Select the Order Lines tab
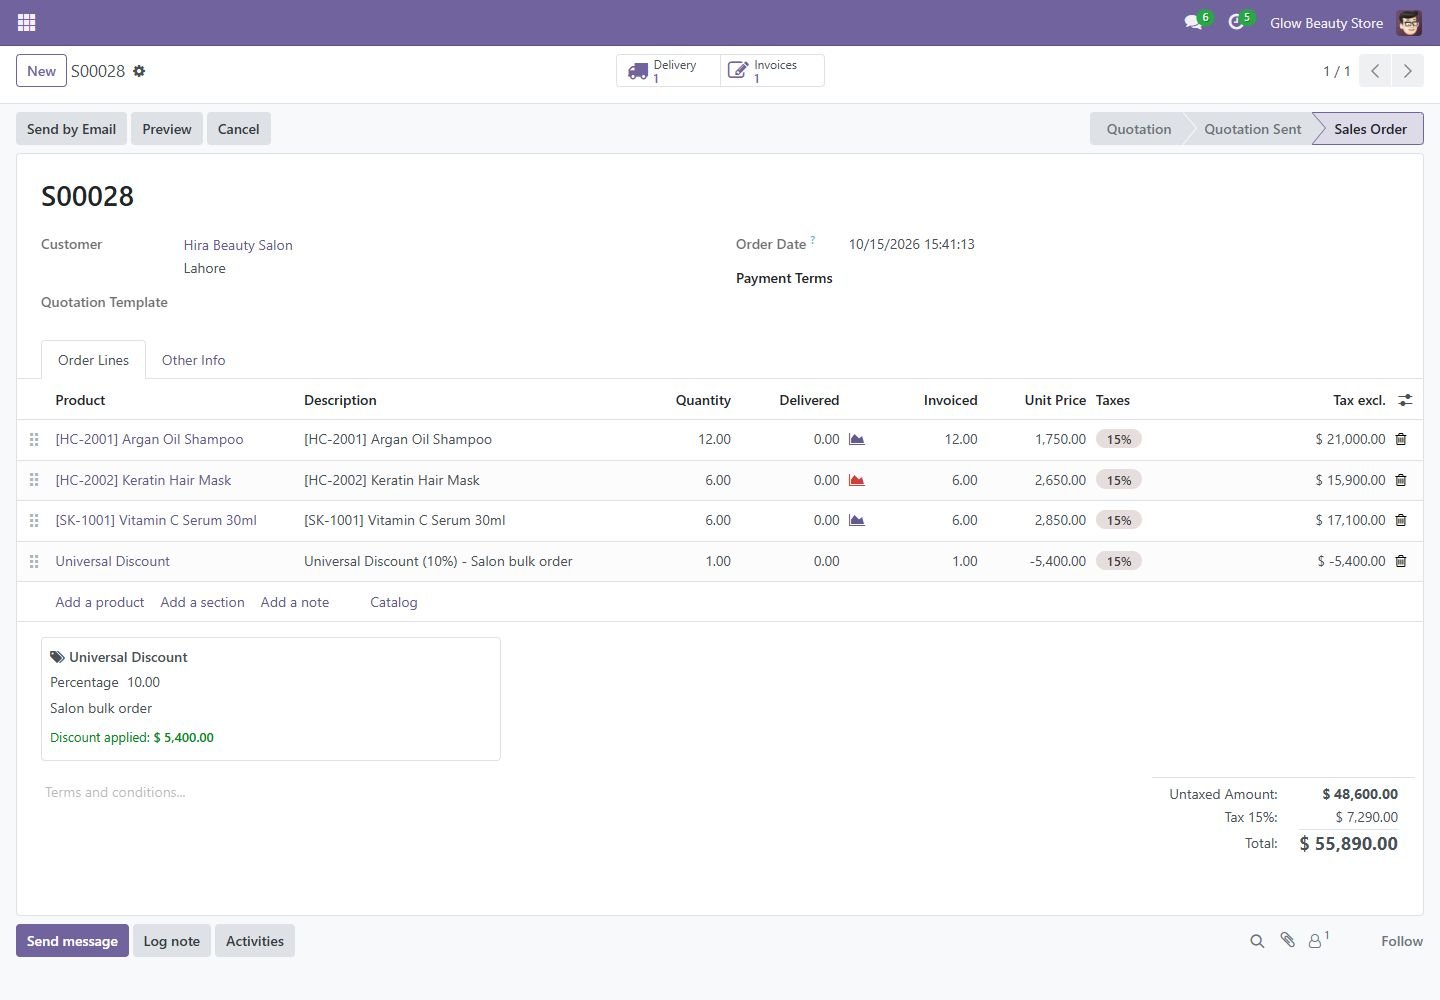 coord(93,360)
